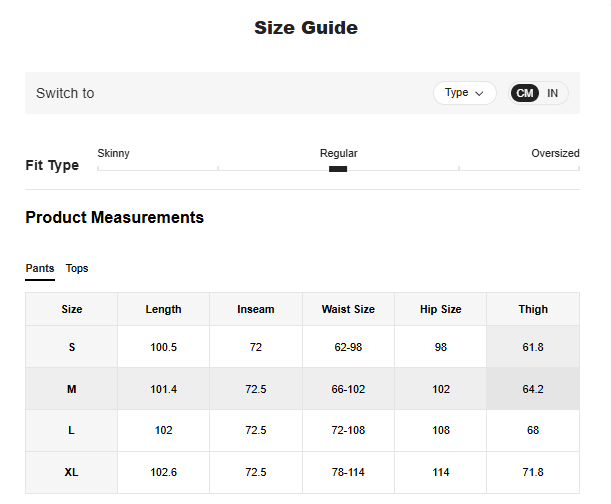611x504 pixels.
Task: Select the Pants tab
Action: [40, 268]
